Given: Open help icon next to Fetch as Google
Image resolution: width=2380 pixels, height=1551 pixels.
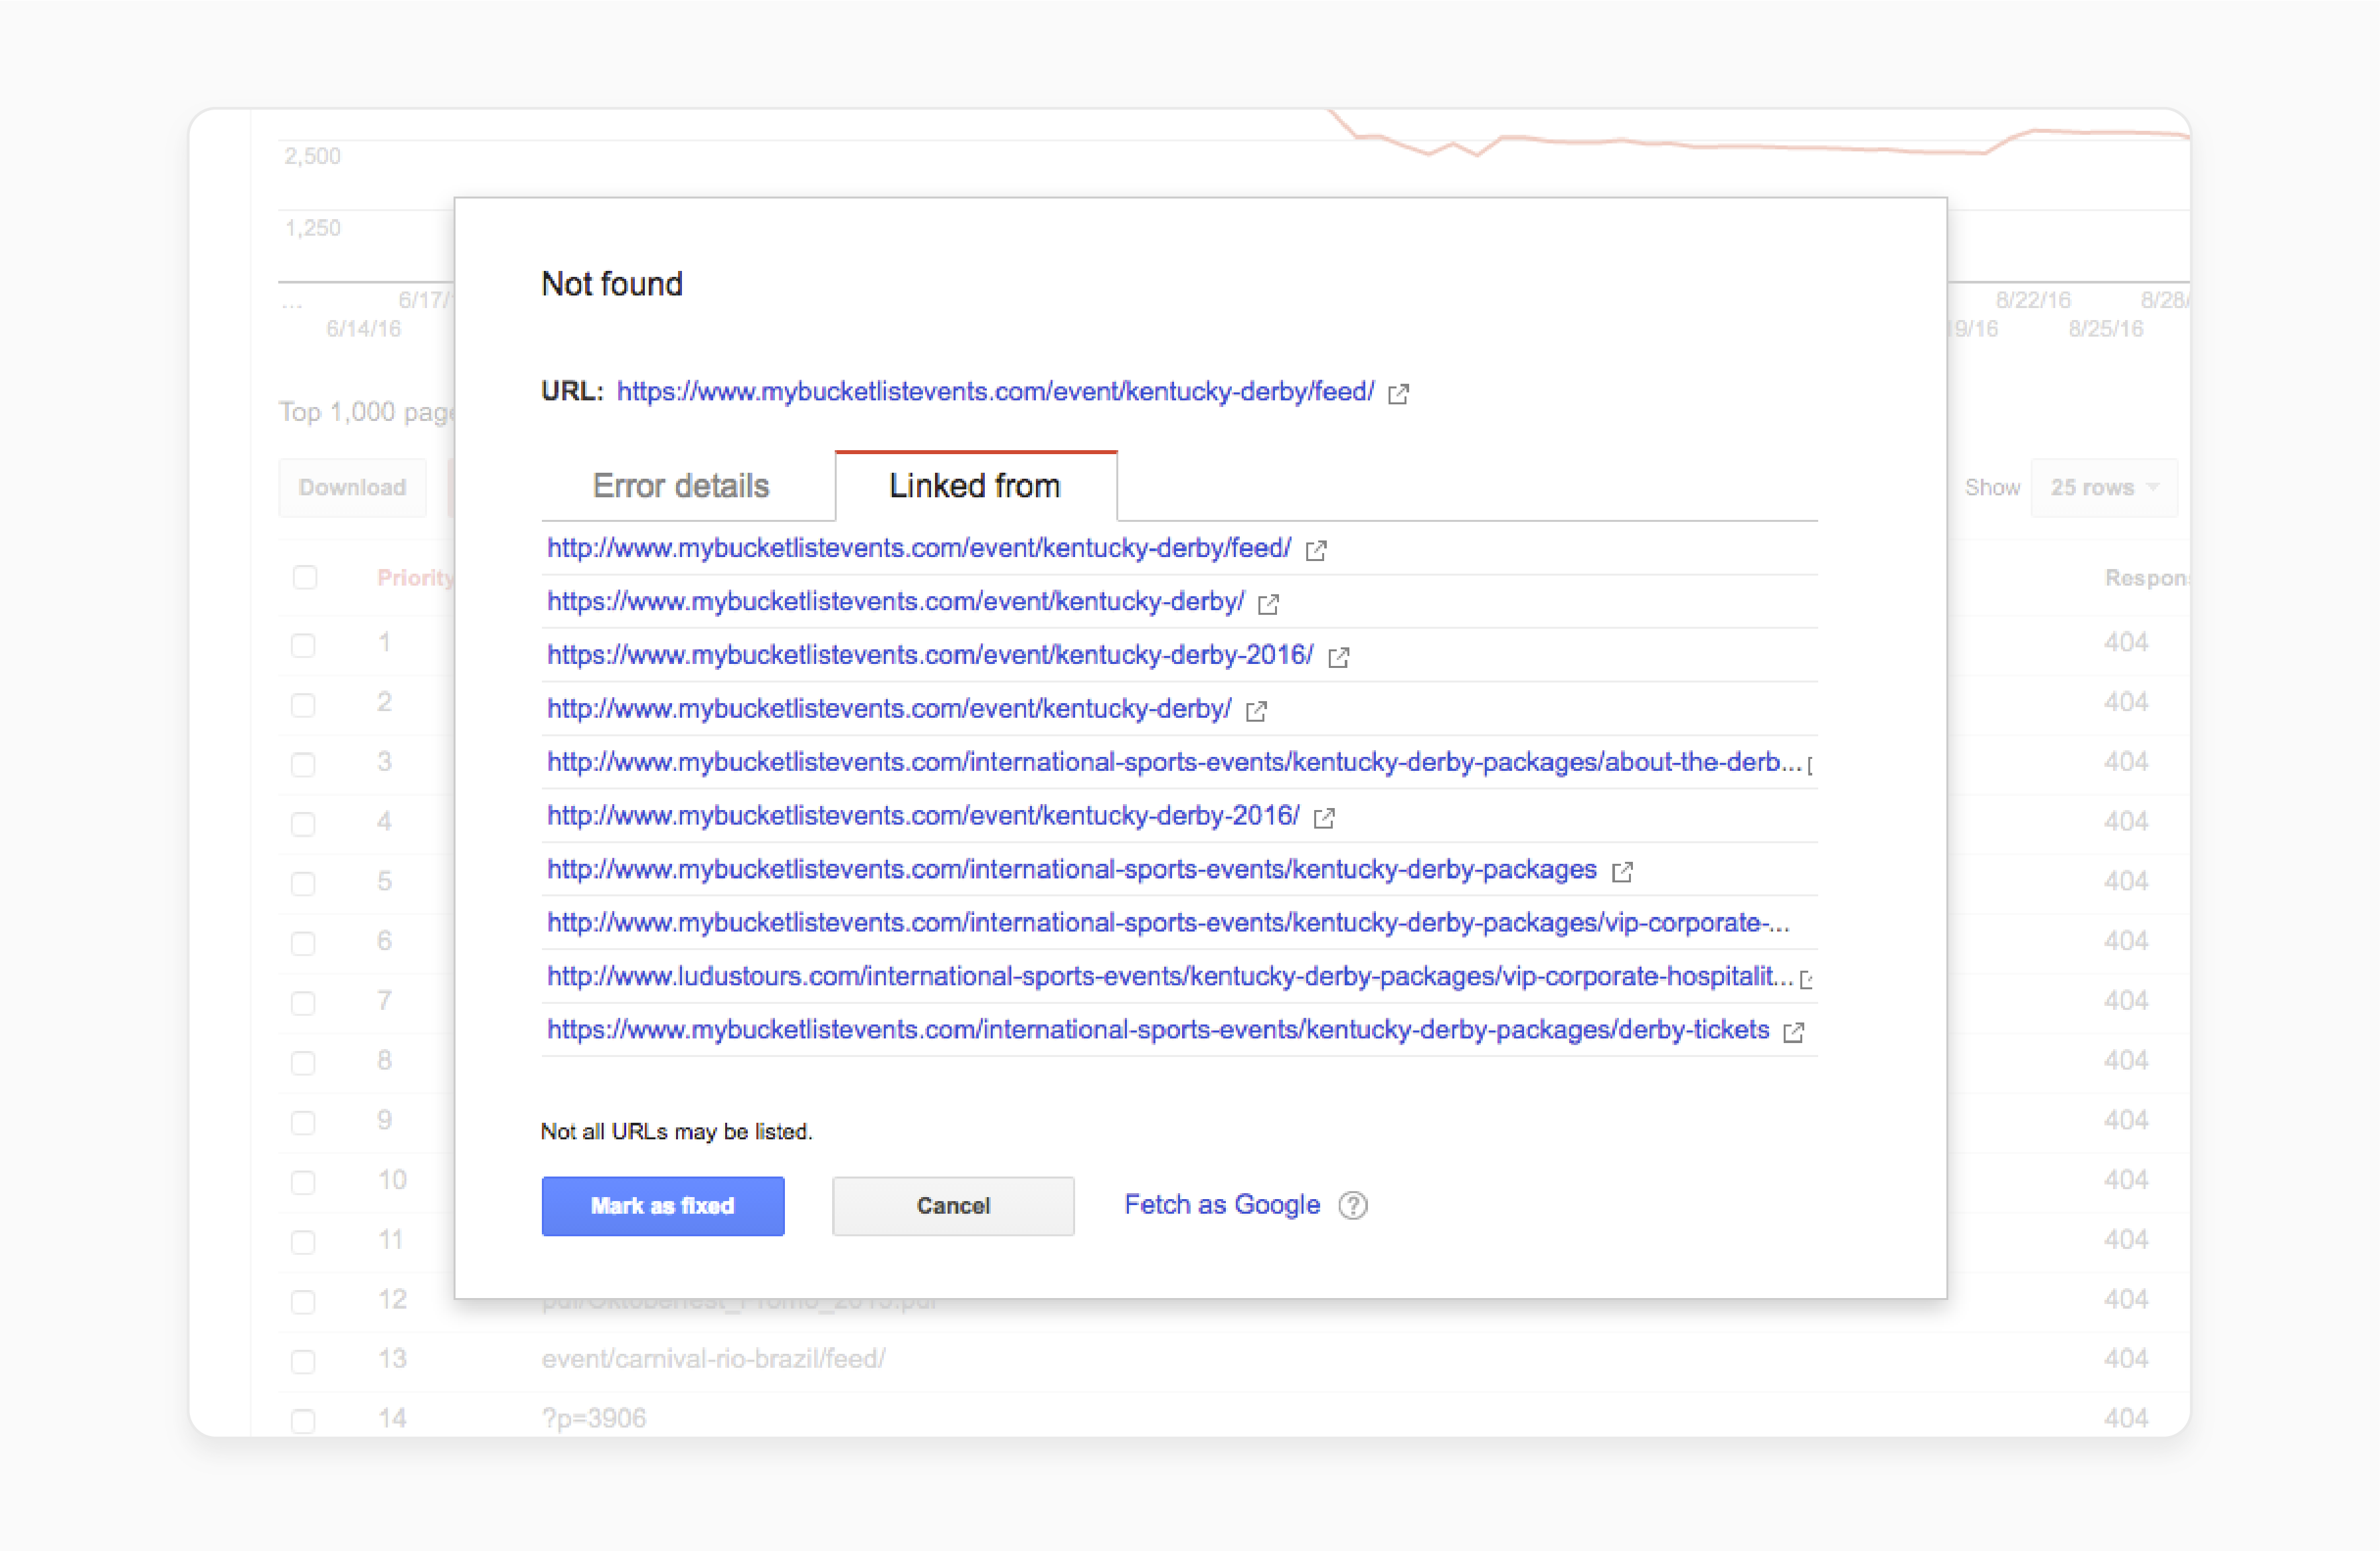Looking at the screenshot, I should pos(1354,1206).
